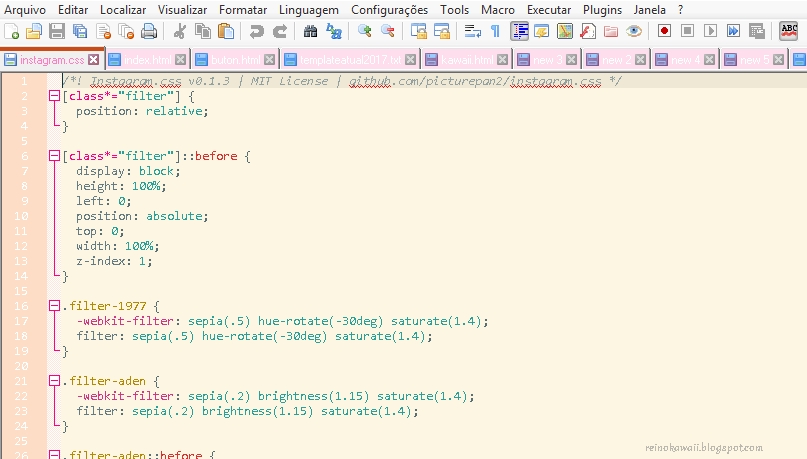The image size is (807, 459).
Task: Copy selection toolbar icon
Action: click(x=203, y=31)
